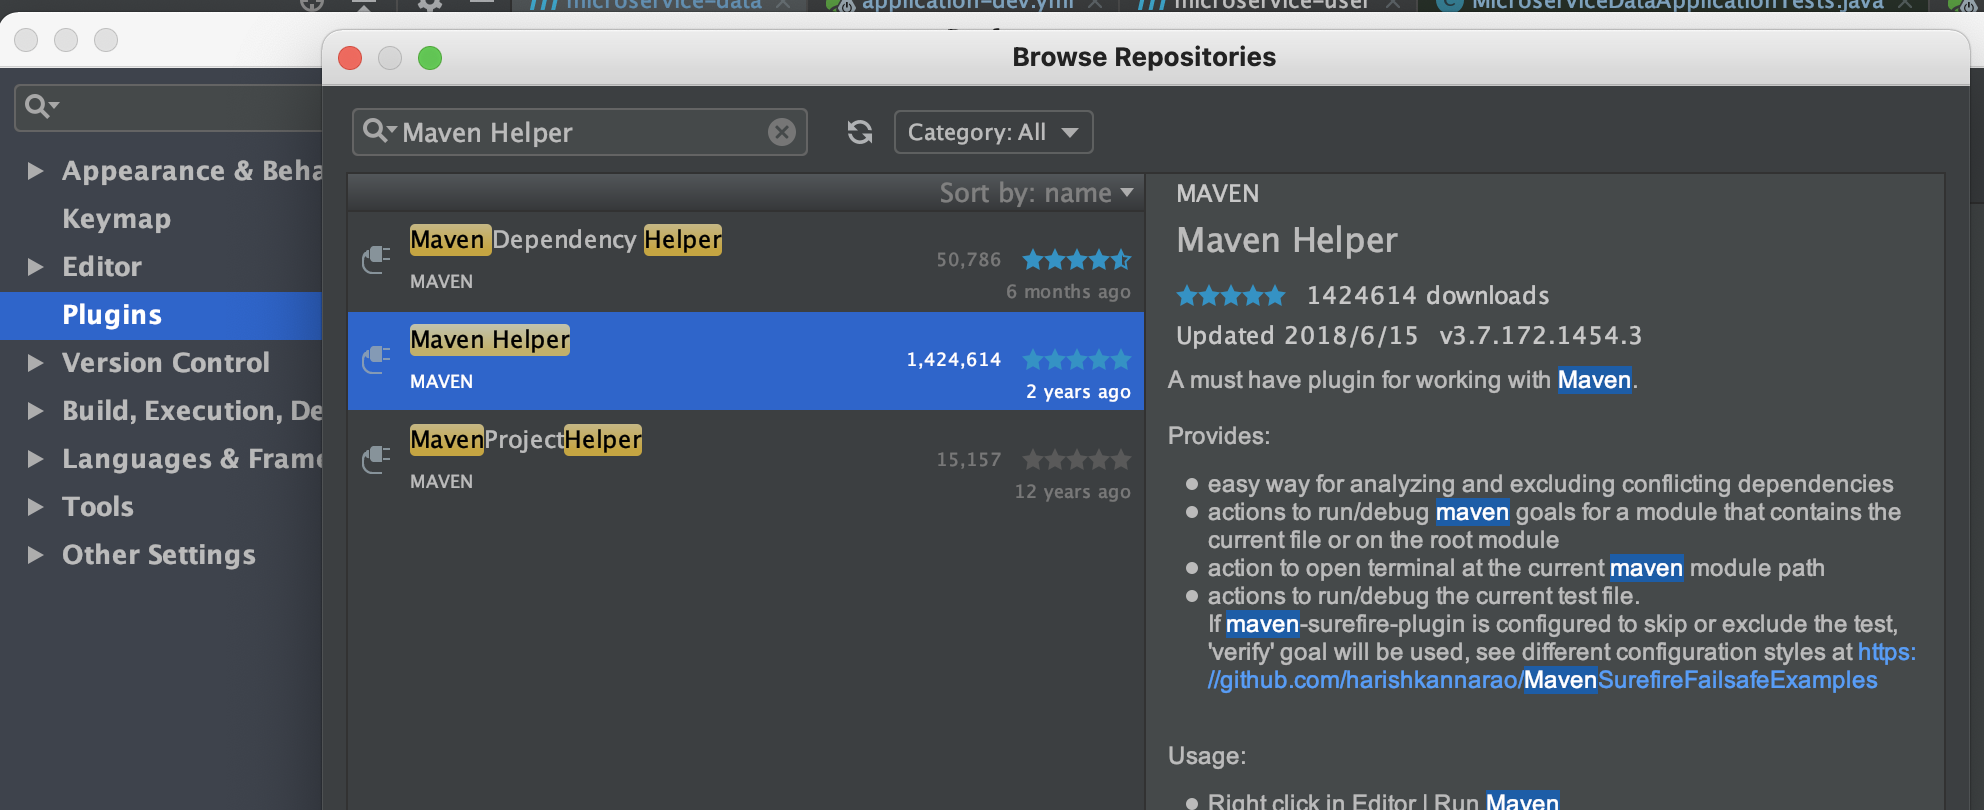Click the refresh repositories icon

tap(860, 132)
